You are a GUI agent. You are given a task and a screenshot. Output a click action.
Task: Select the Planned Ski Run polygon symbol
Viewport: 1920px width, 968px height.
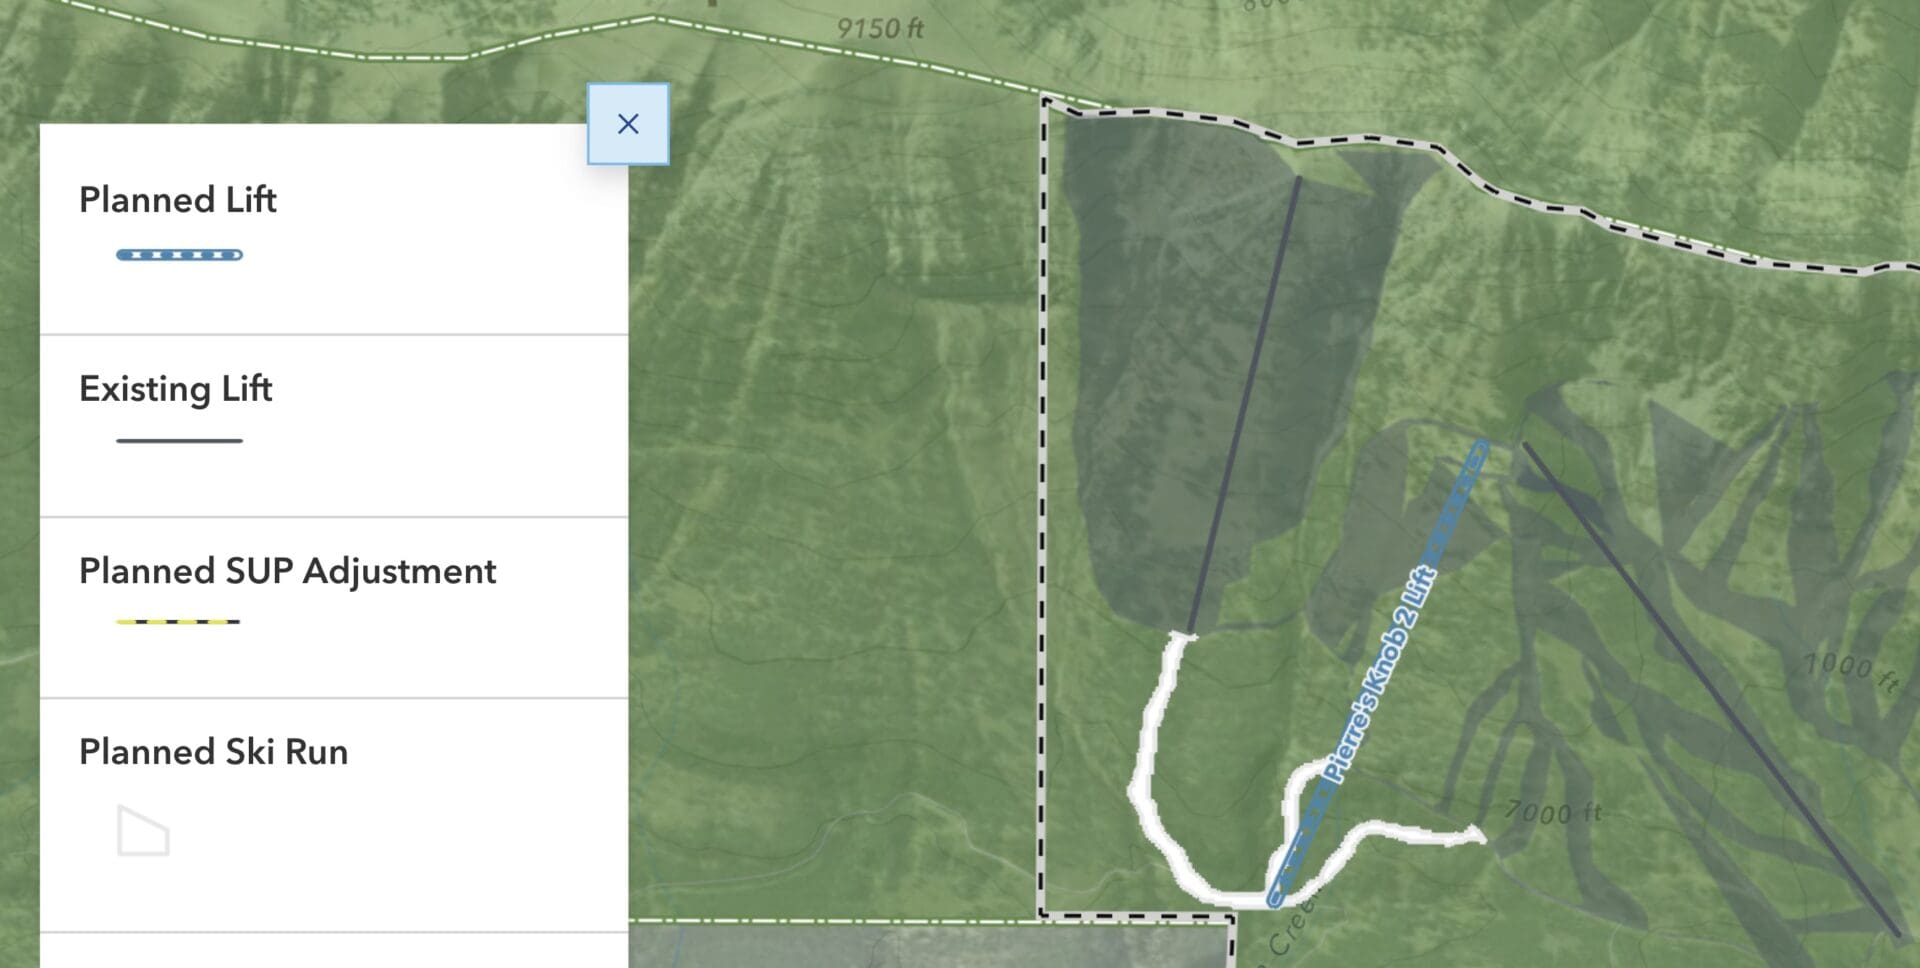(x=143, y=831)
